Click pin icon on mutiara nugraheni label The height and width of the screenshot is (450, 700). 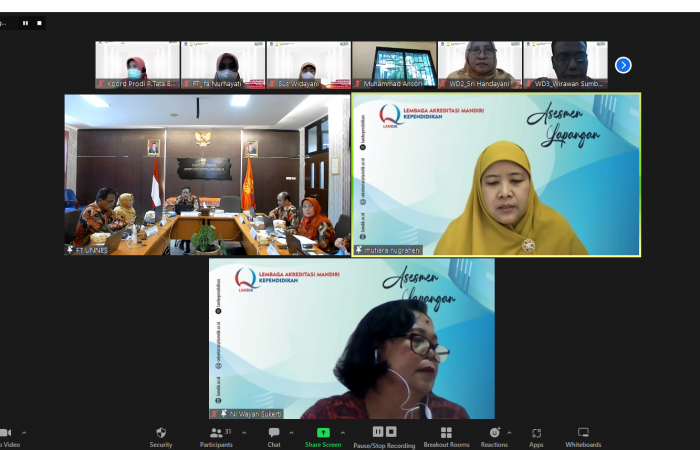[x=358, y=250]
